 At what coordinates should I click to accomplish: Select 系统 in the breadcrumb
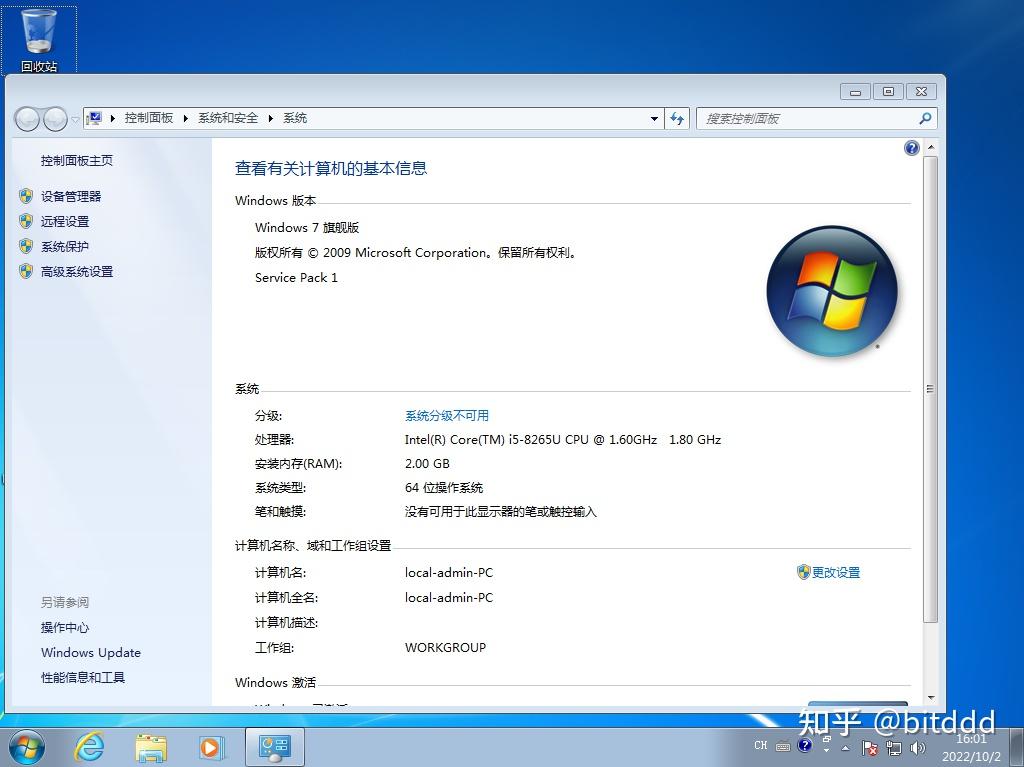click(295, 118)
